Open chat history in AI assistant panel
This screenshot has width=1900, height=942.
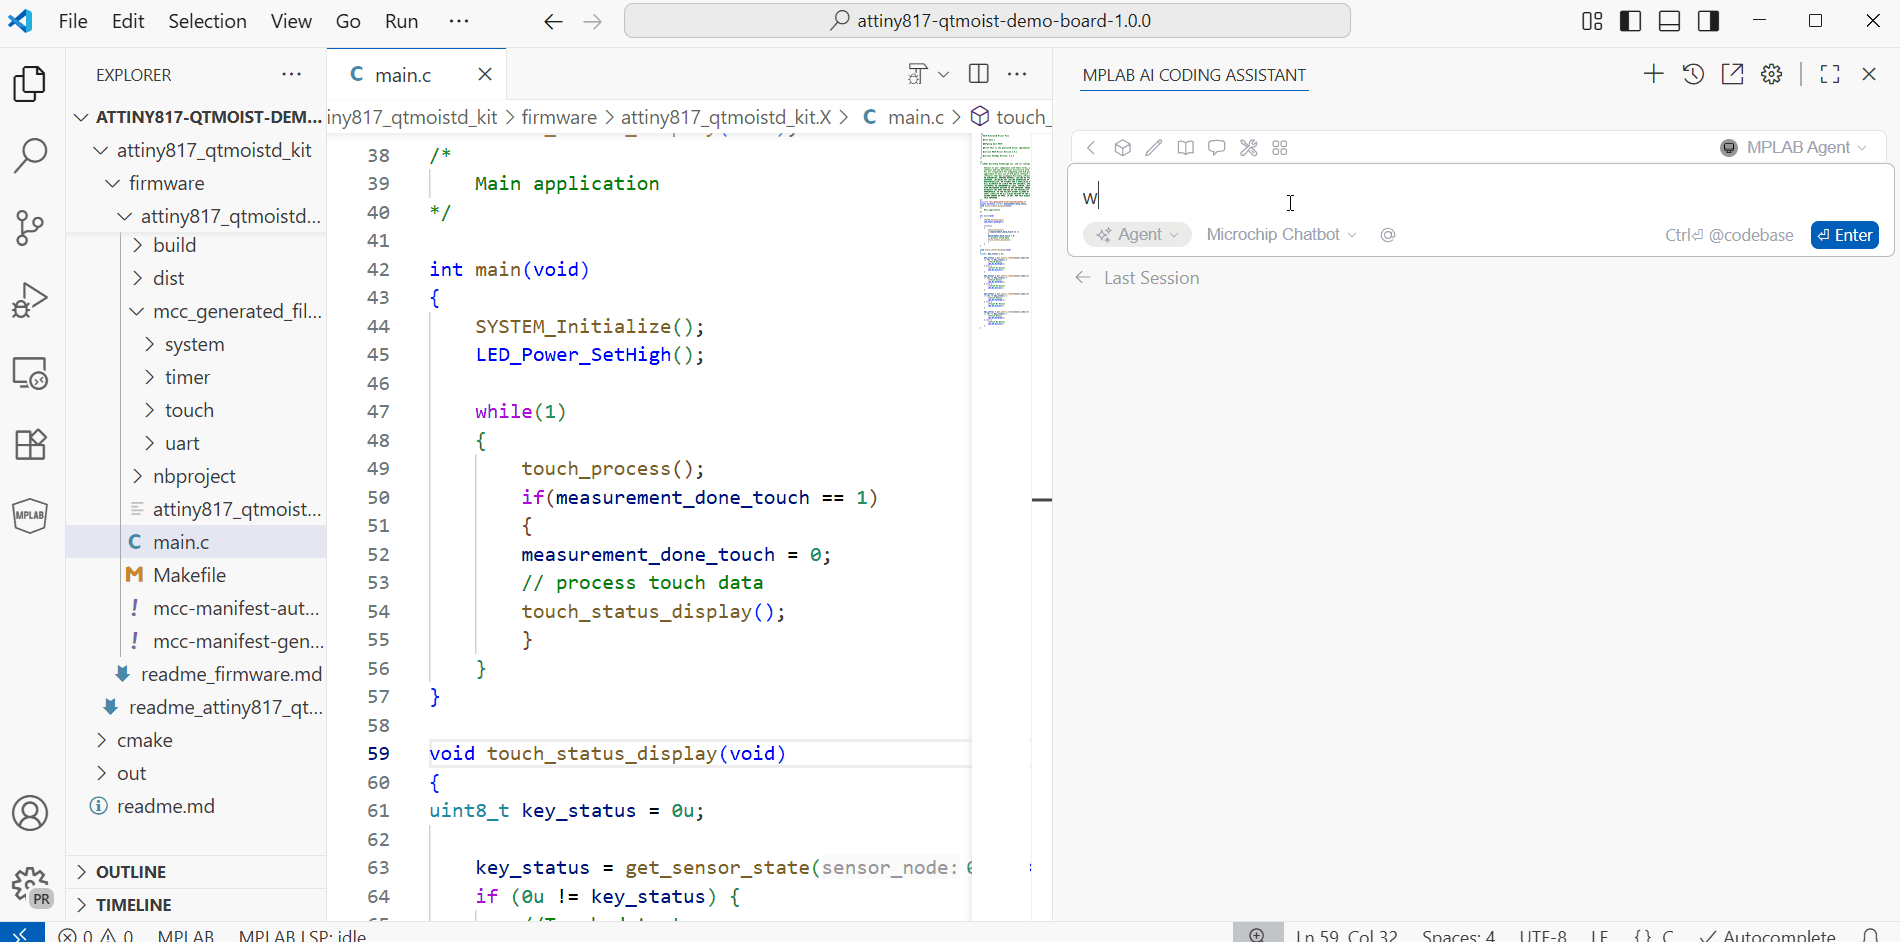tap(1693, 74)
